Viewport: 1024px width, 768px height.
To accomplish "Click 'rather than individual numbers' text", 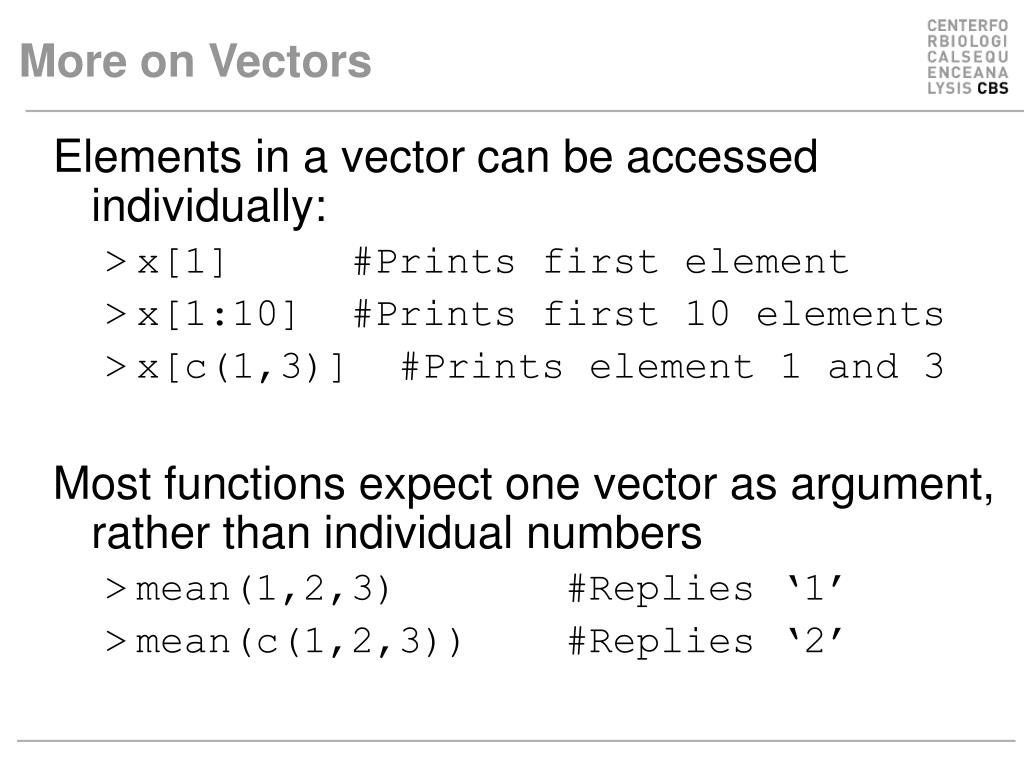I will tap(396, 532).
